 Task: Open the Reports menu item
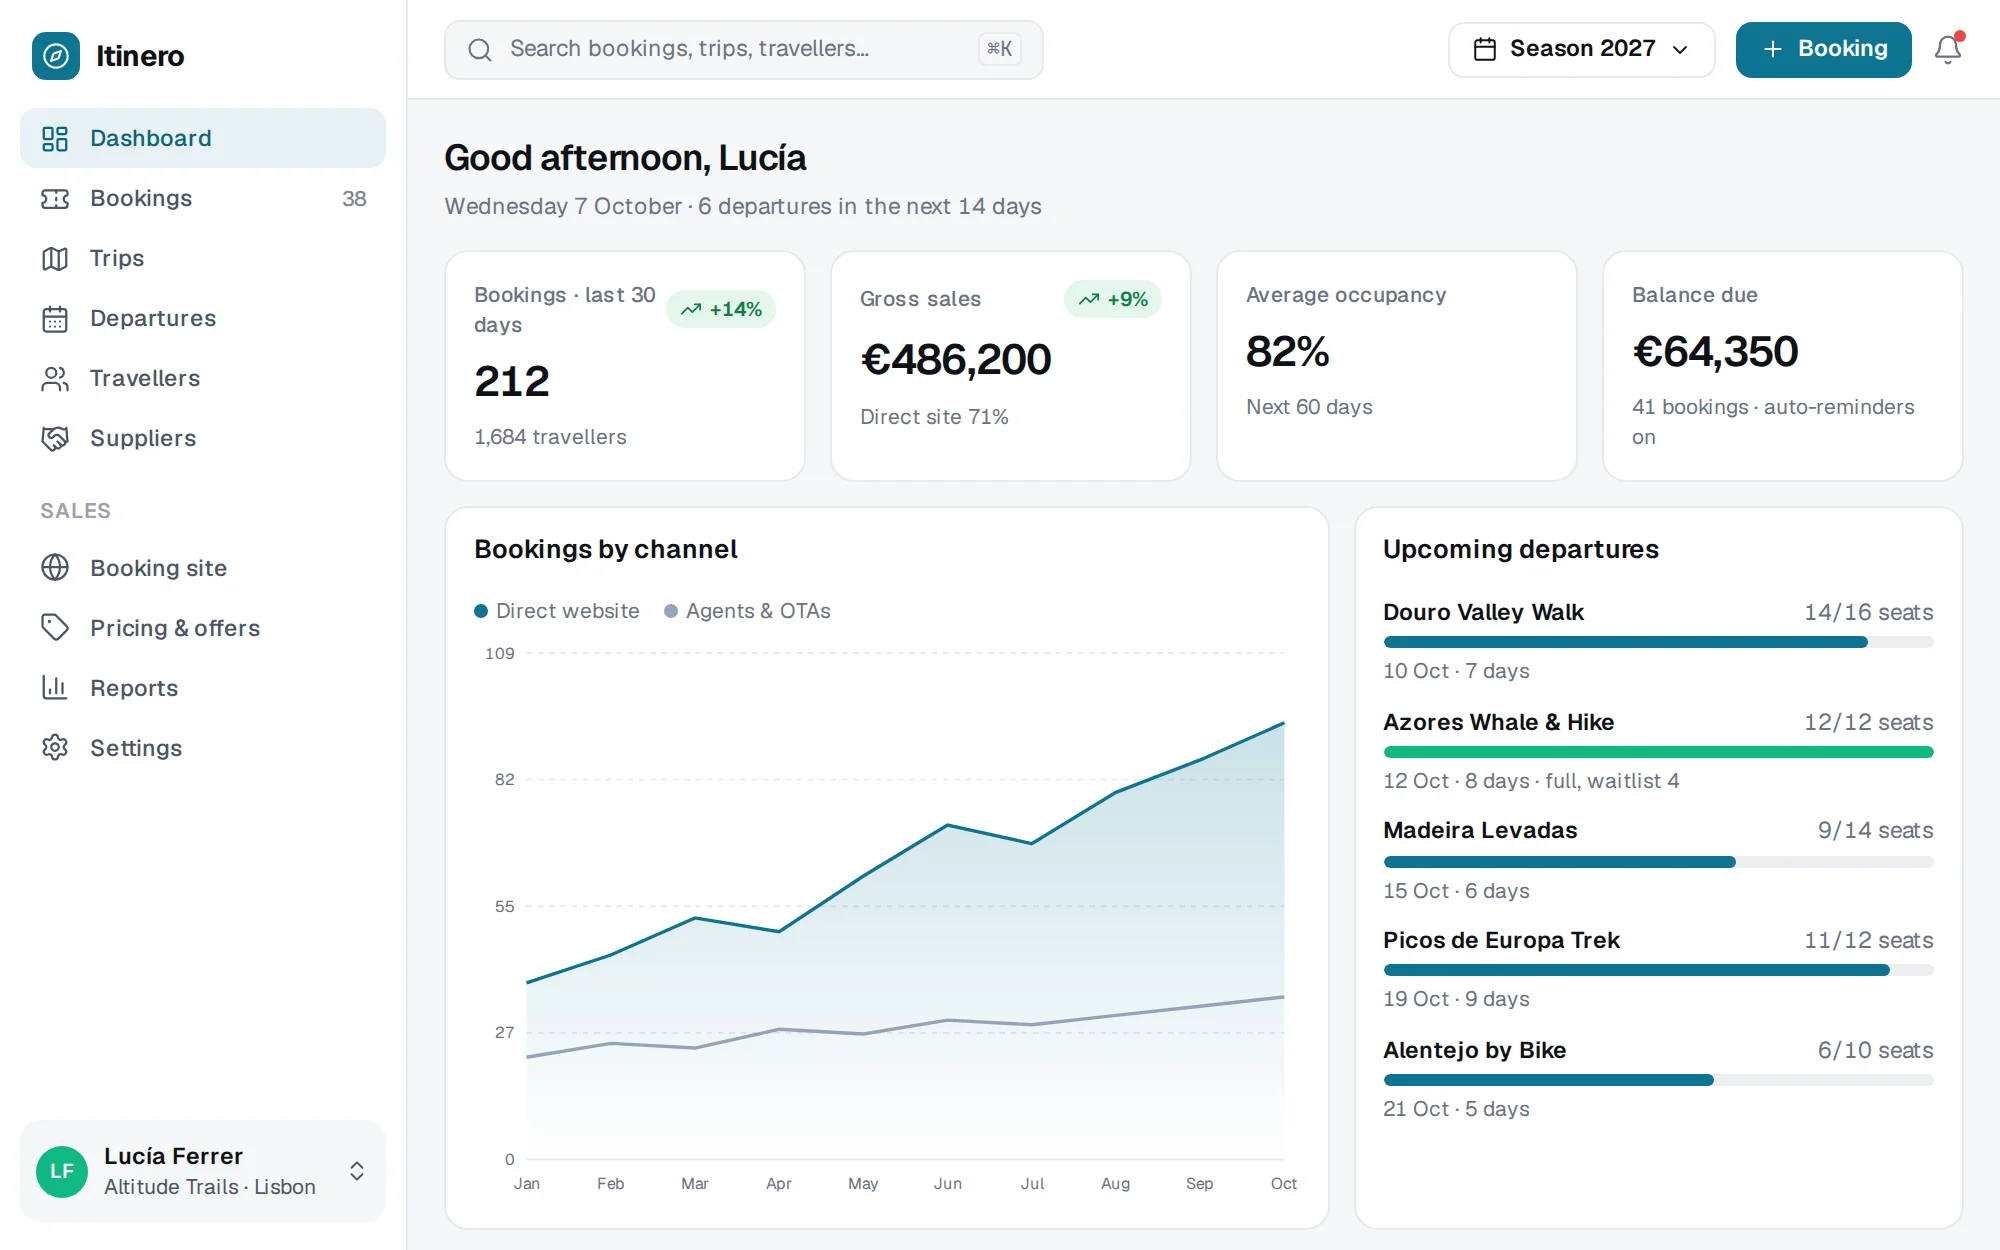click(203, 688)
